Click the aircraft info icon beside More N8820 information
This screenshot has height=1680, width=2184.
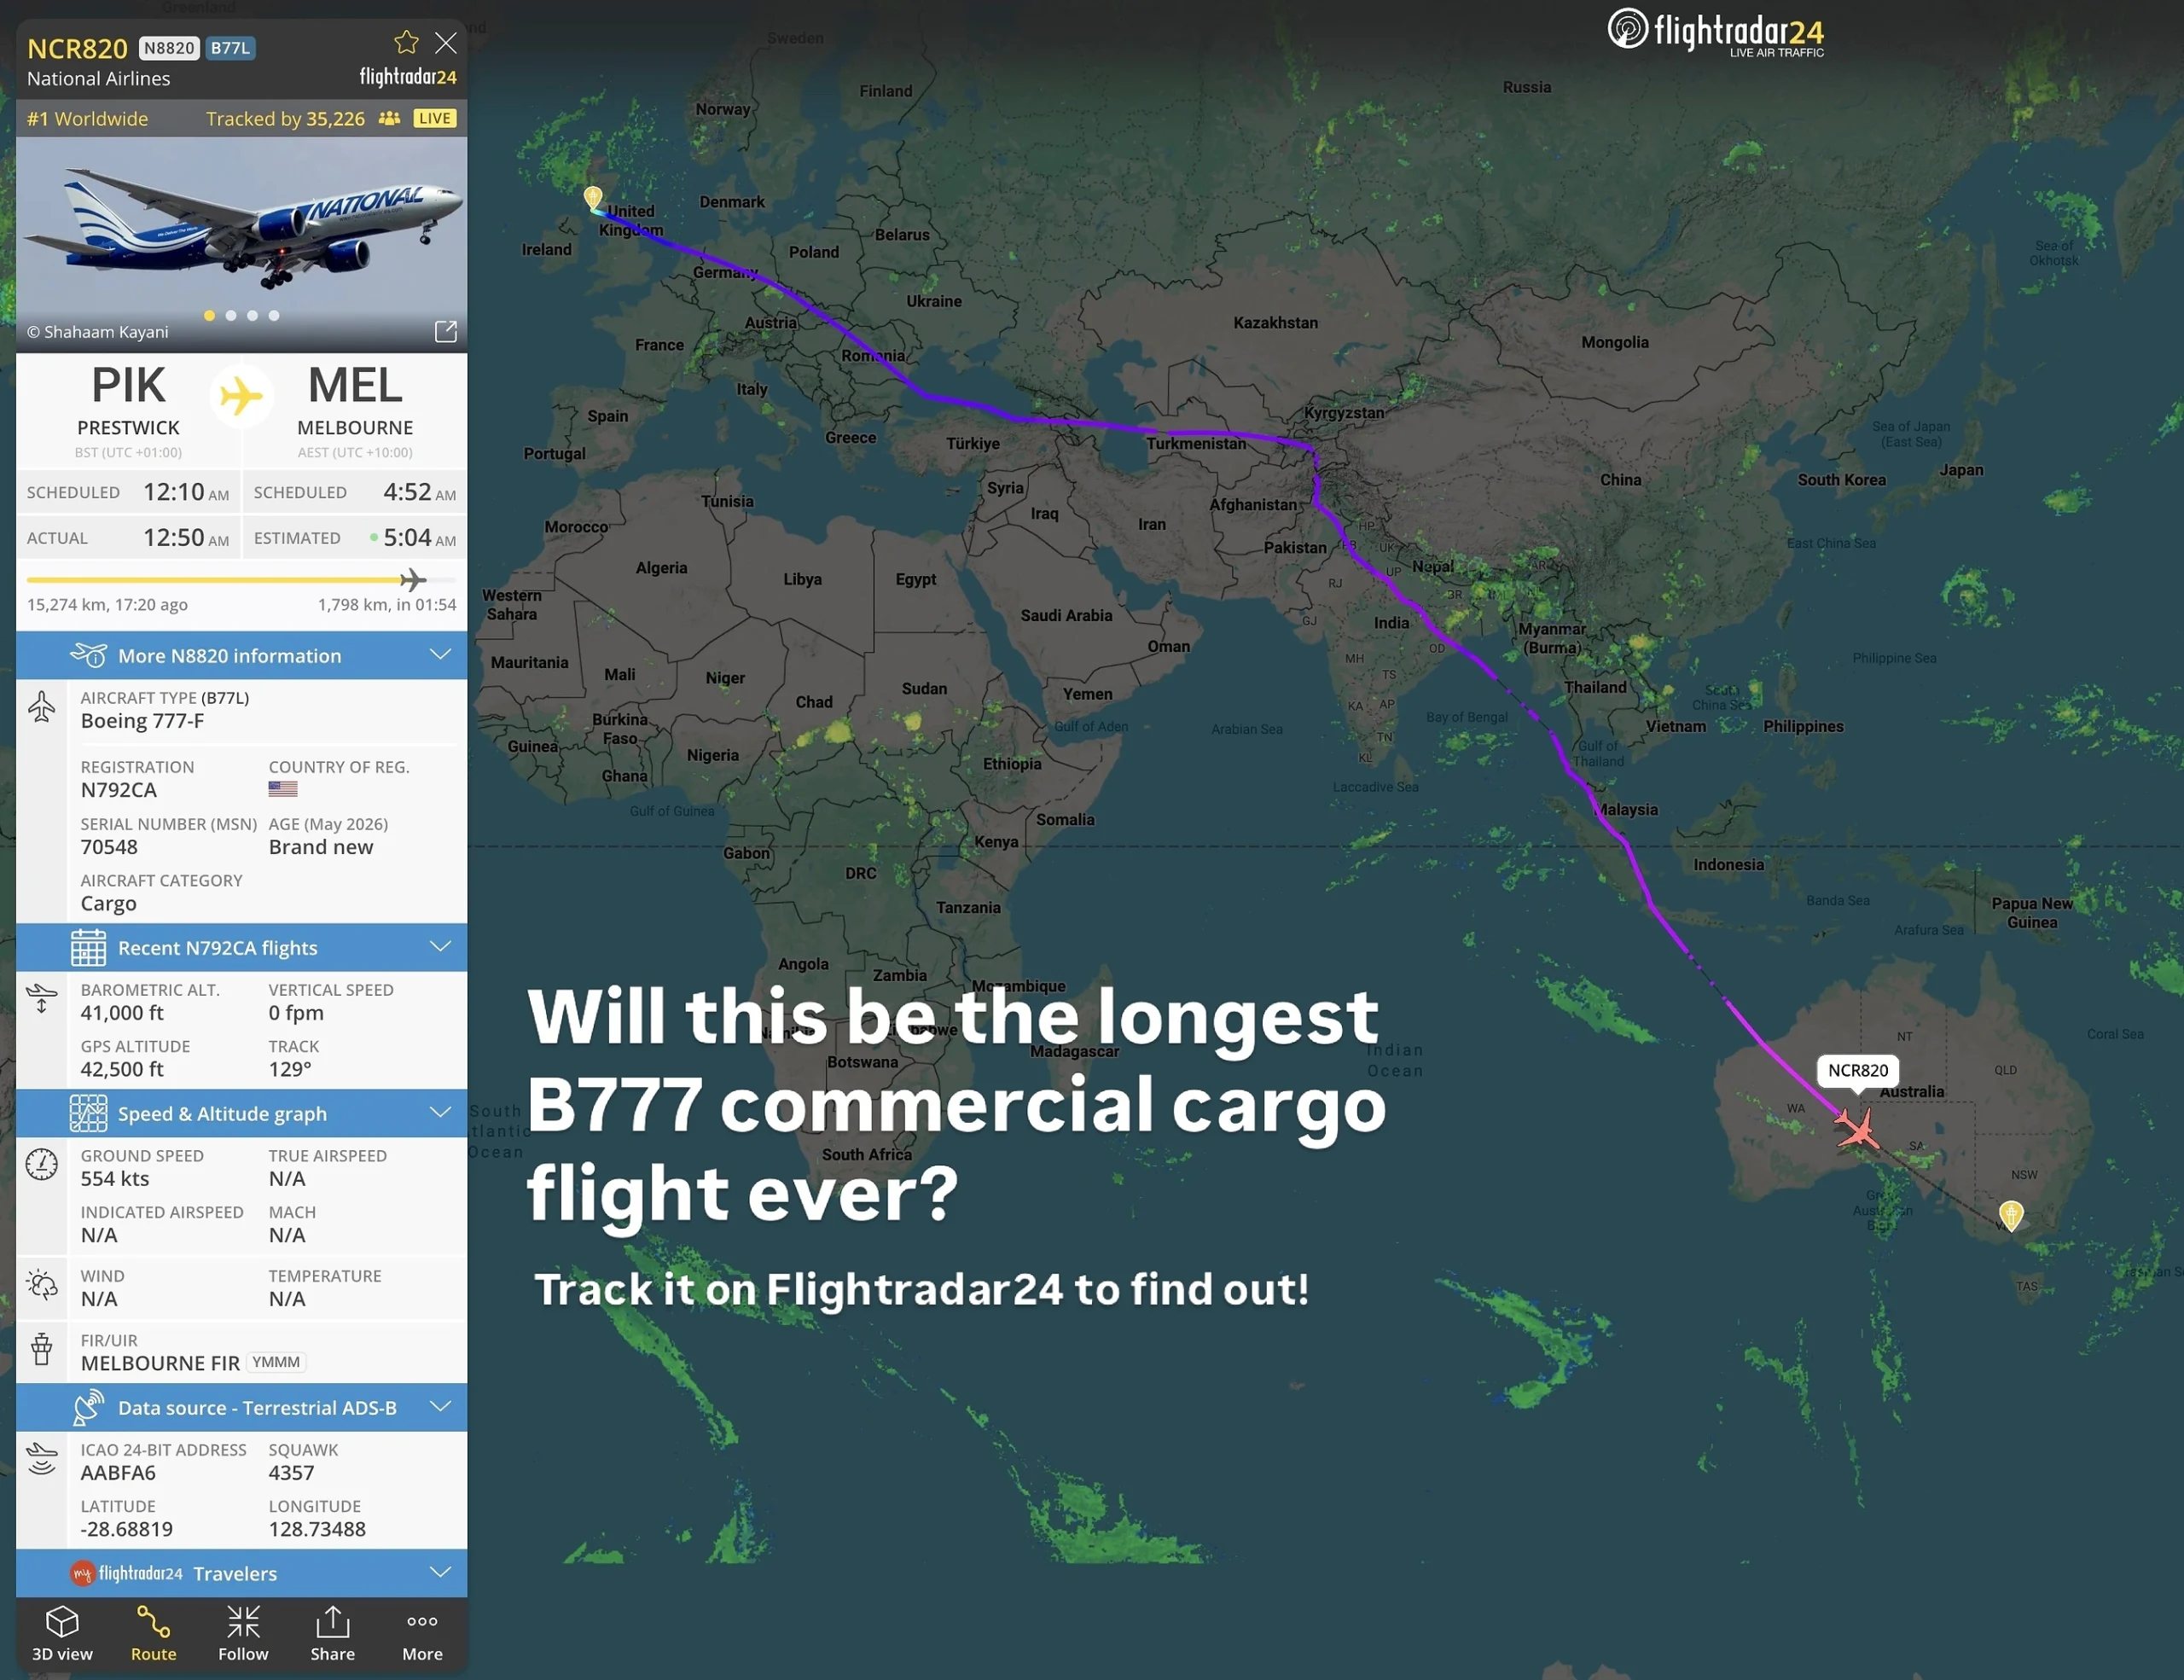[88, 655]
